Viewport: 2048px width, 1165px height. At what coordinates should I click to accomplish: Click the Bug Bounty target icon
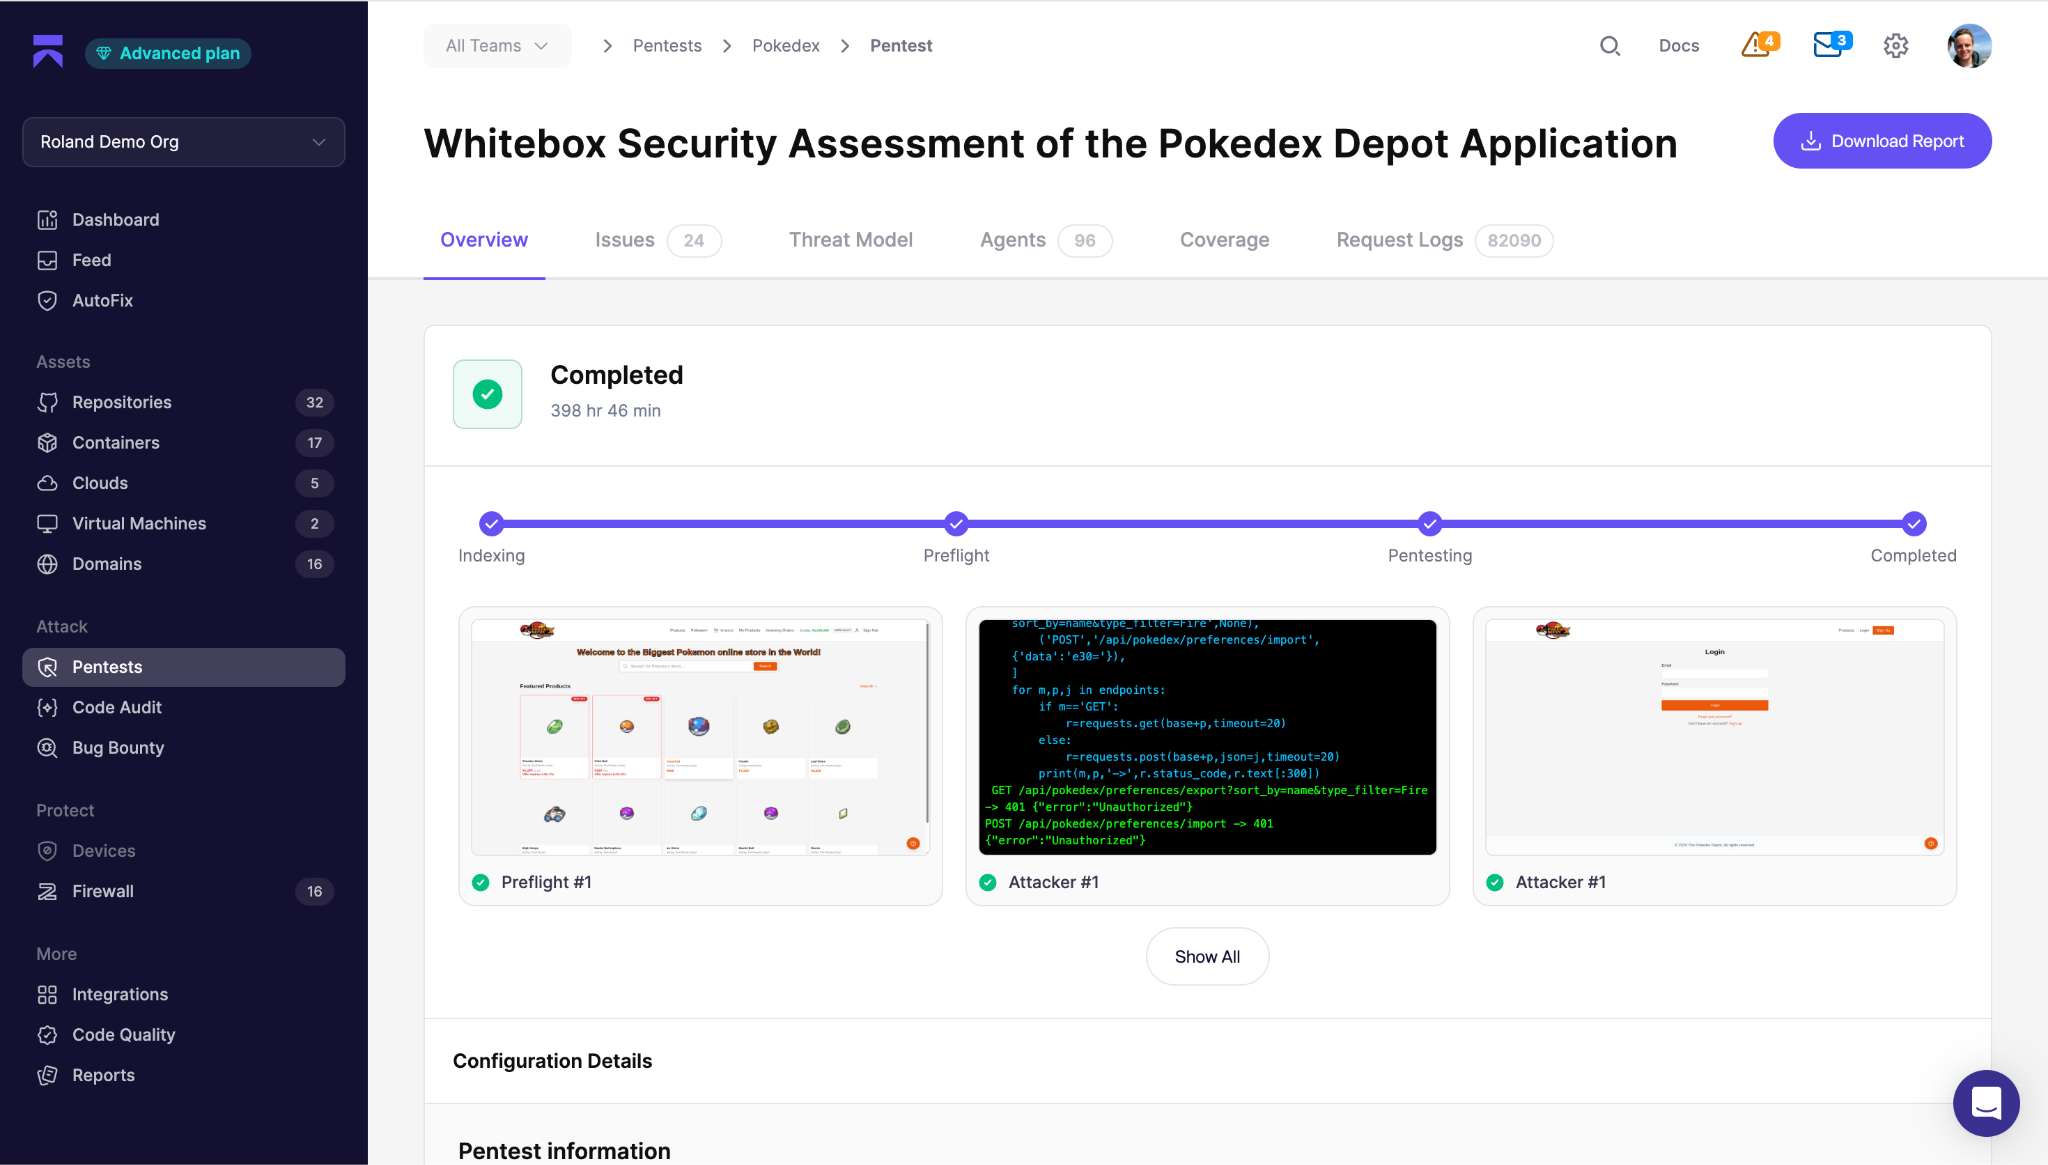coord(47,748)
